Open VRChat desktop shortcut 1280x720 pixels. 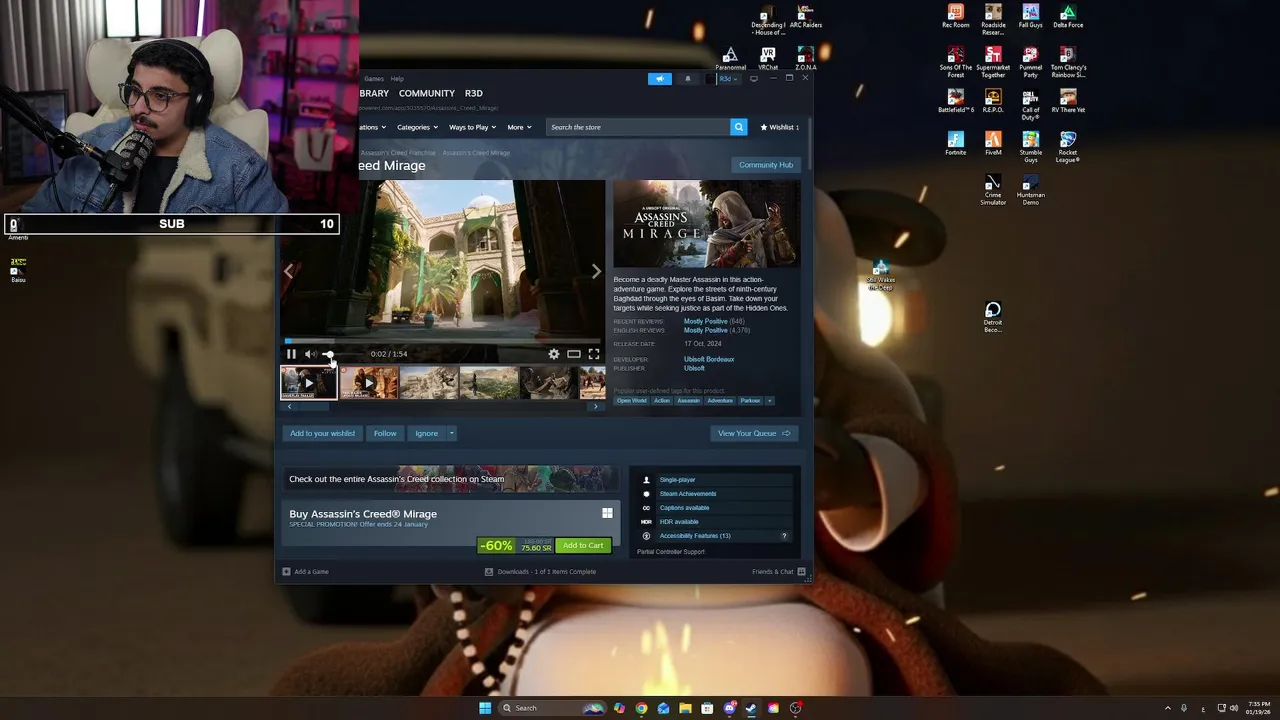[x=768, y=58]
